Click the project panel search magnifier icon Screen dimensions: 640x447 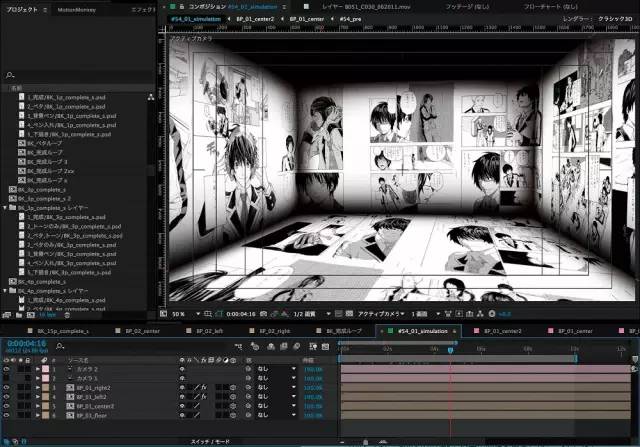point(10,75)
